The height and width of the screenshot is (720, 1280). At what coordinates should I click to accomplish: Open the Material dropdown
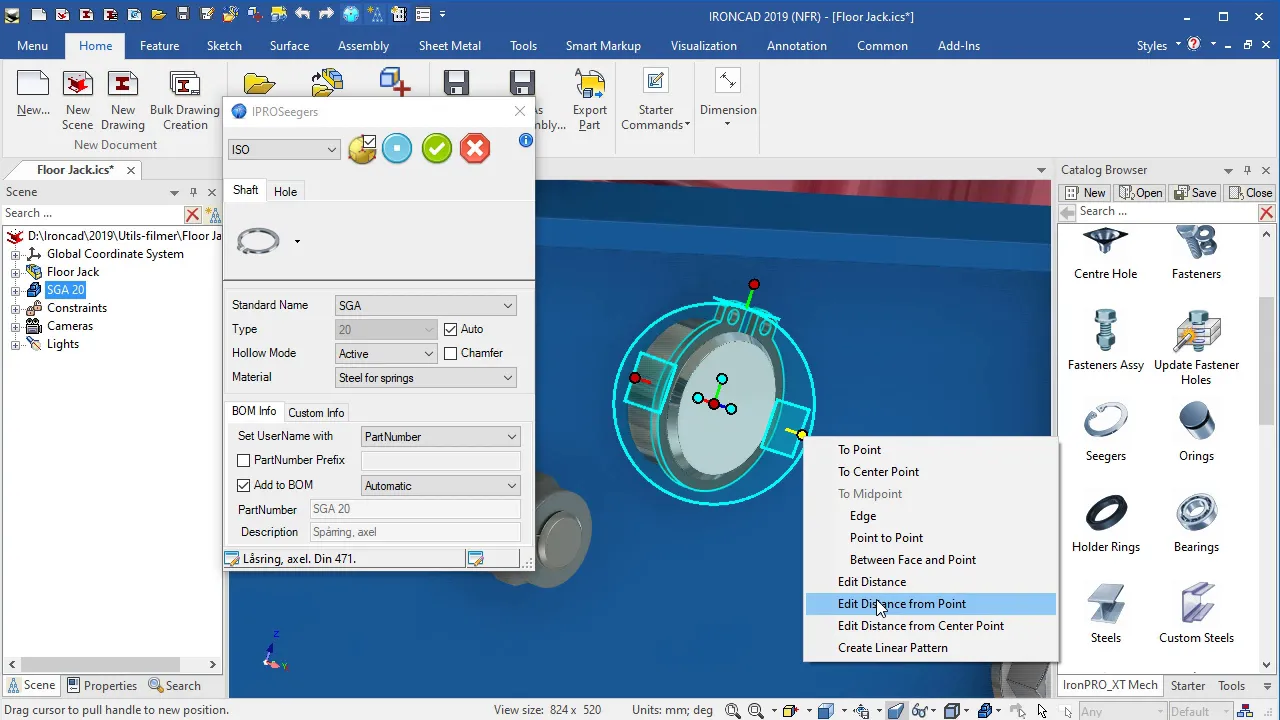pyautogui.click(x=425, y=378)
